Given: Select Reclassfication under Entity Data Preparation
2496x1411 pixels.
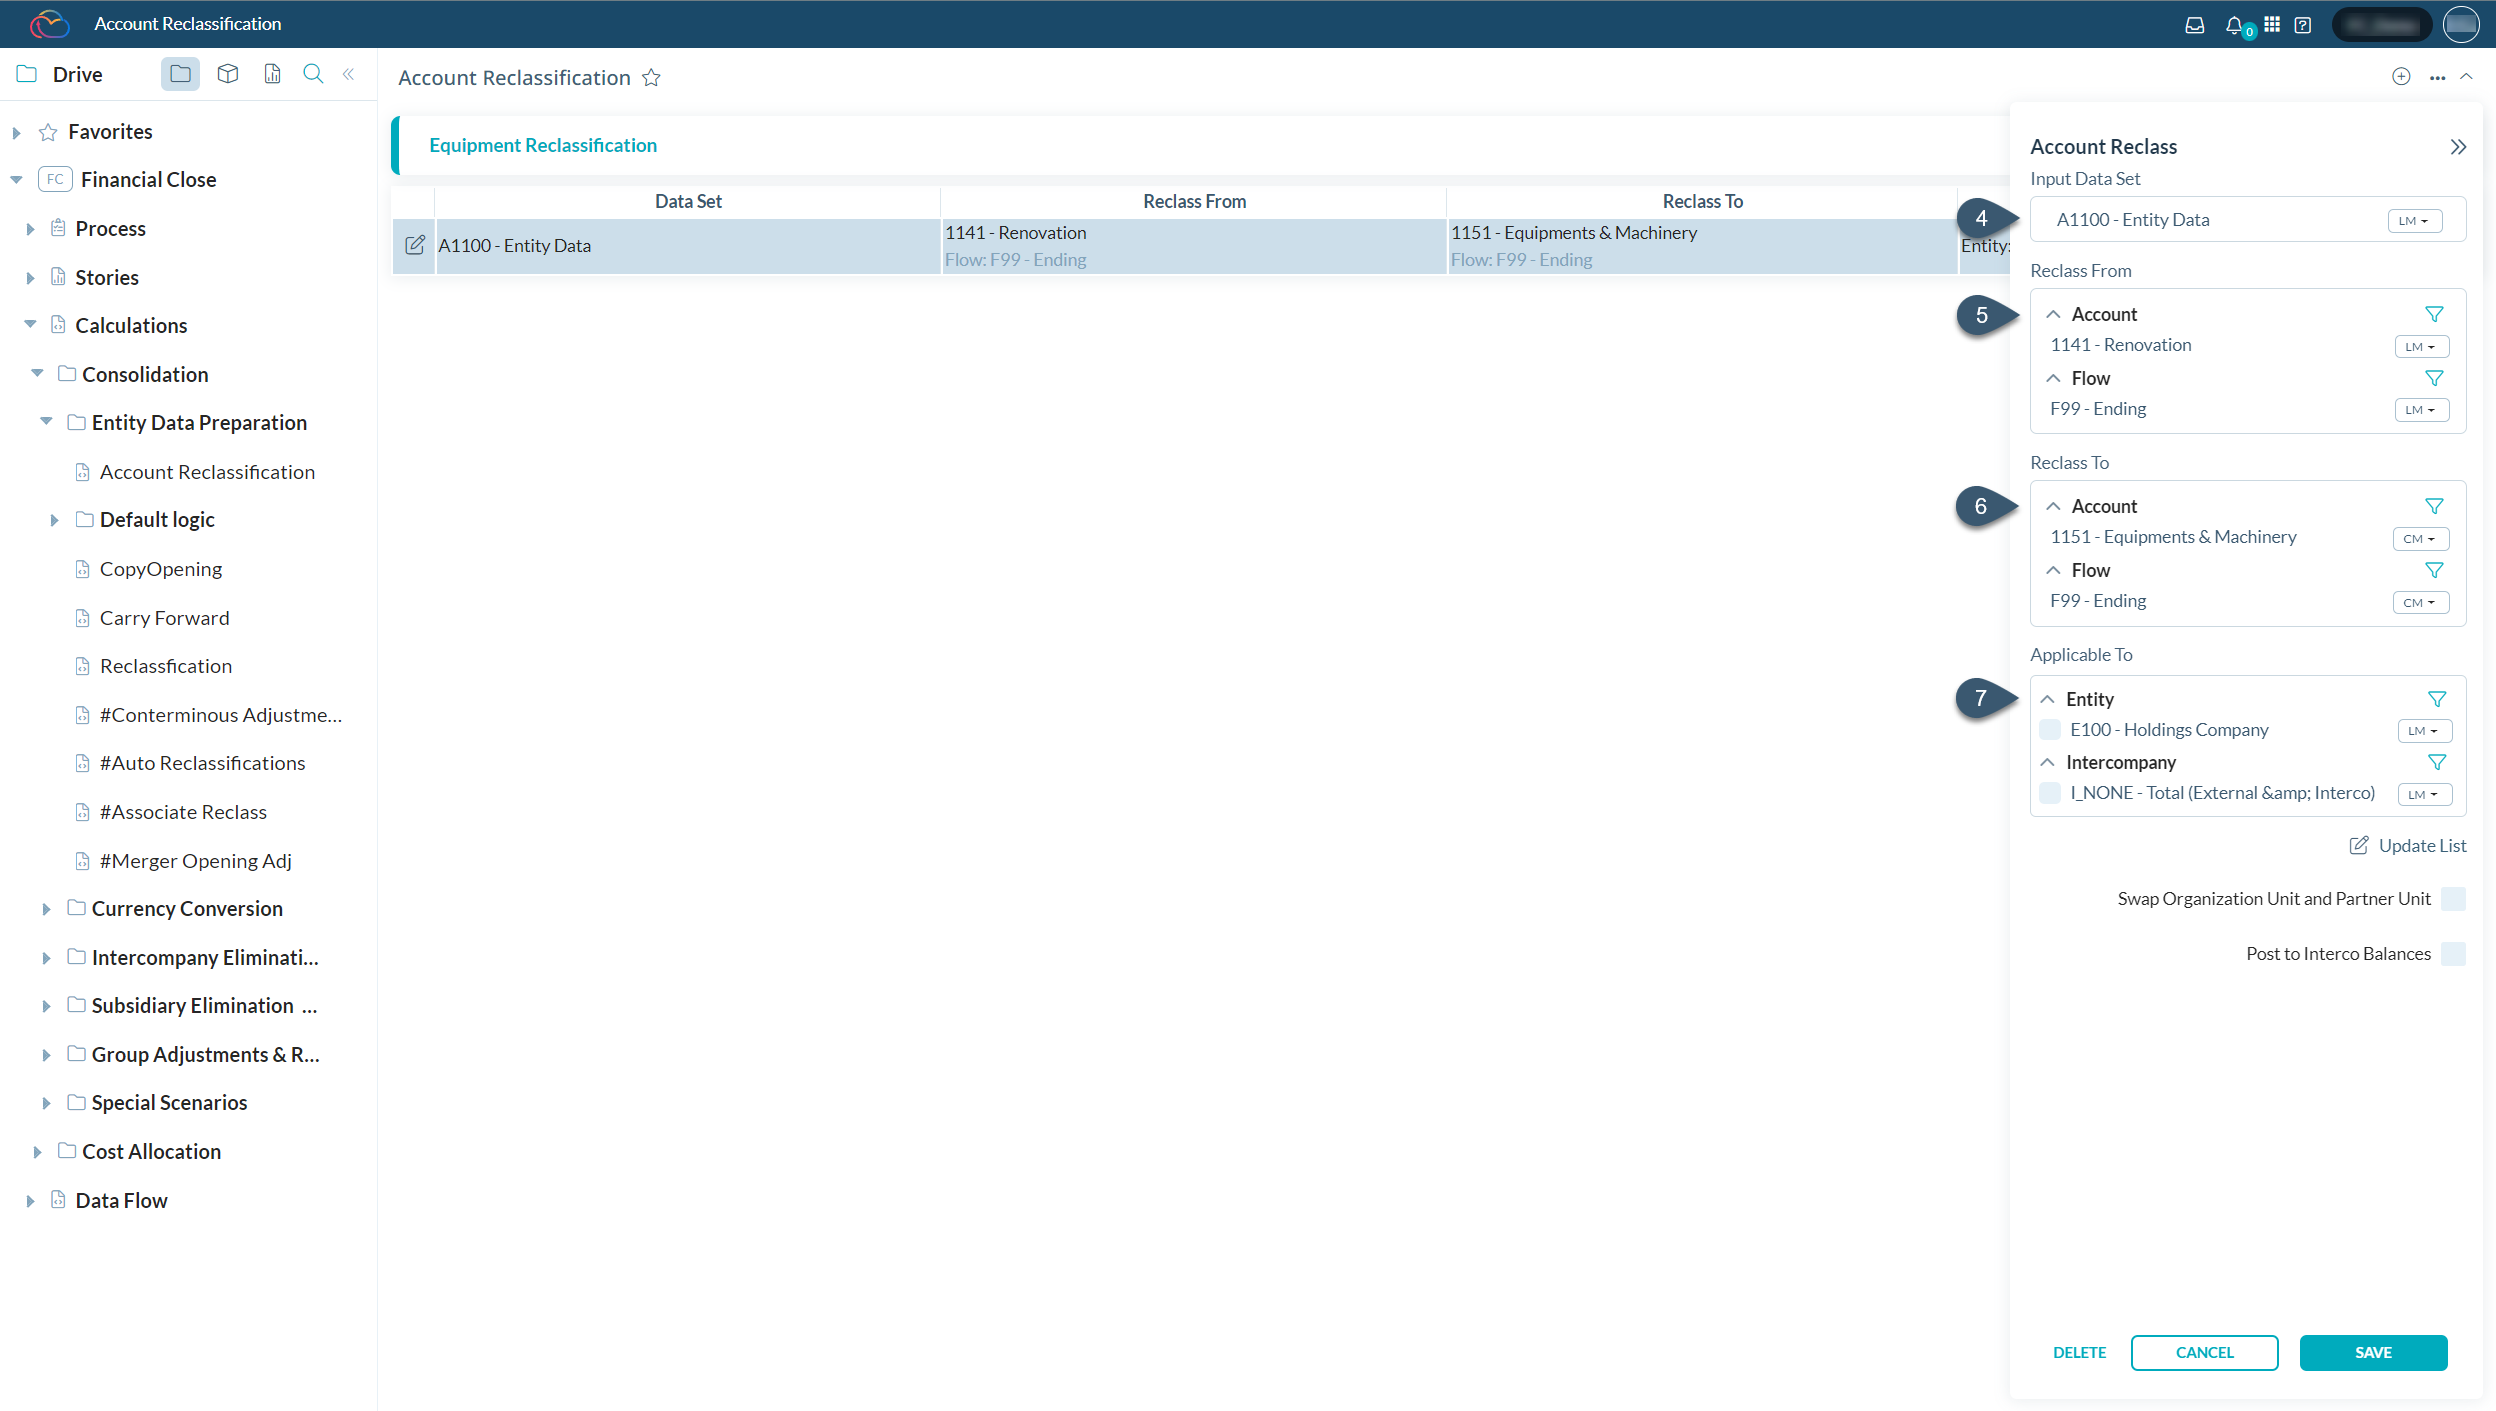Looking at the screenshot, I should [165, 665].
